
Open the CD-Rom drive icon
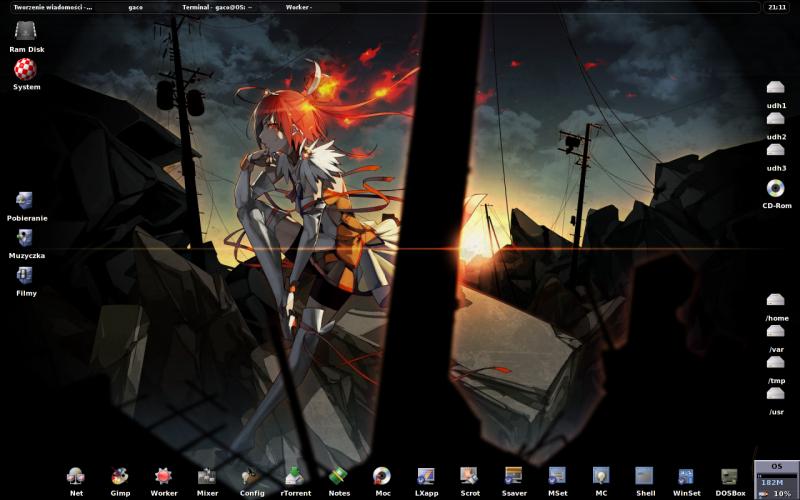(x=776, y=188)
